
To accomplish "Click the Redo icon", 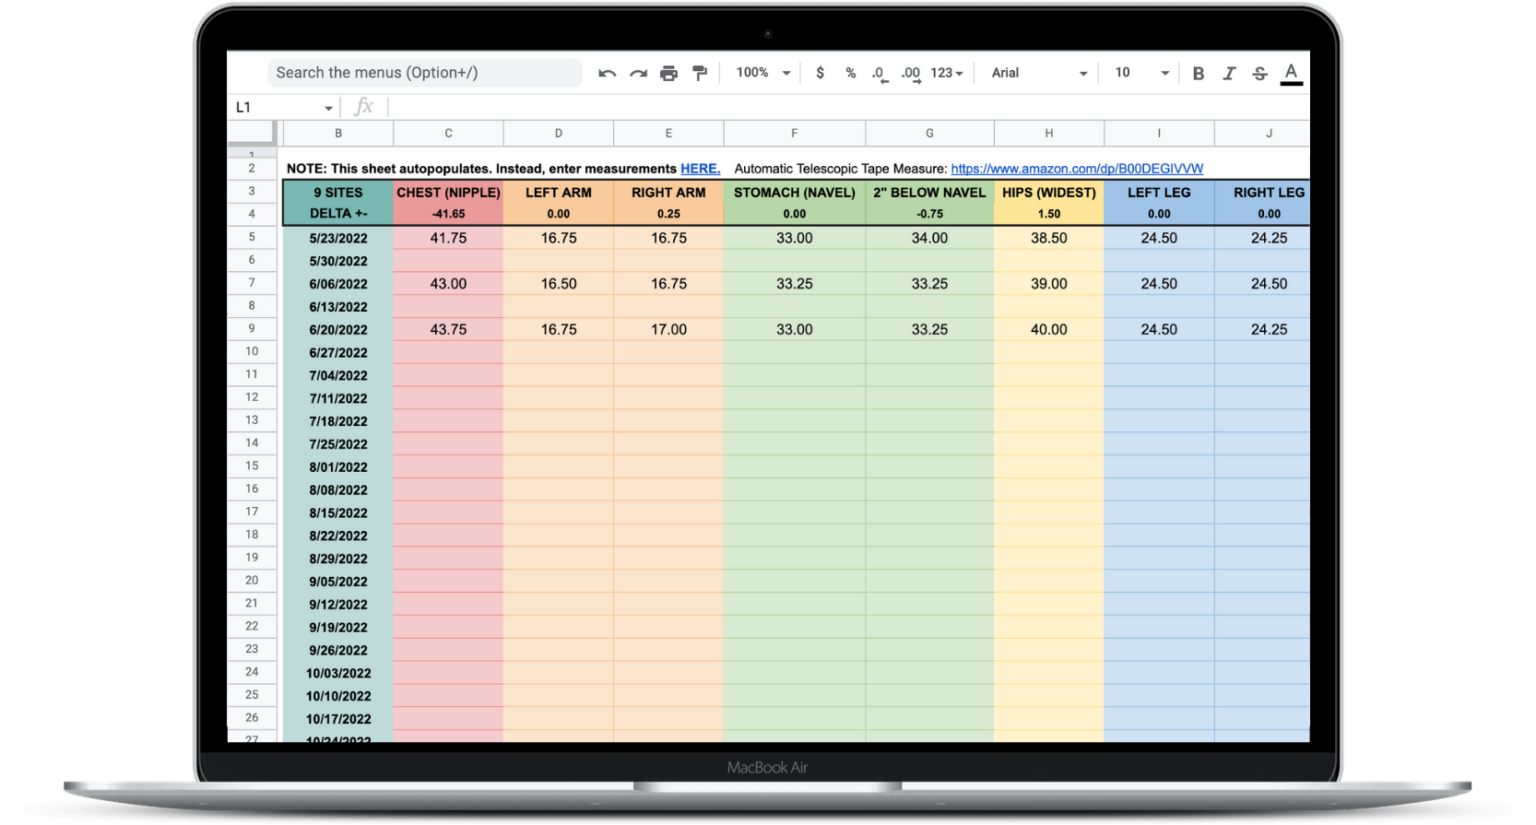I will click(x=638, y=72).
